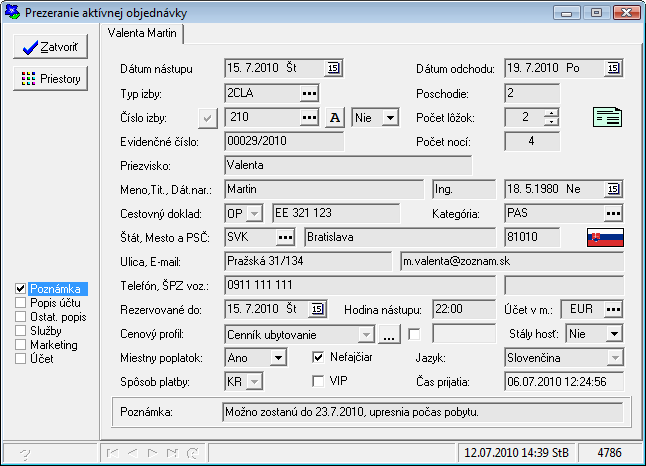
Task: Click the question mark help icon
Action: [x=25, y=454]
